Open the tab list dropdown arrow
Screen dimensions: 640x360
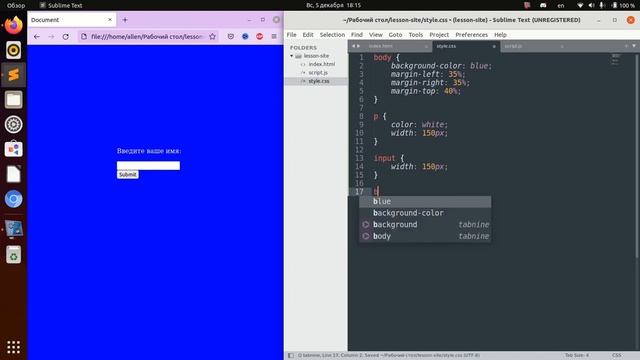tap(634, 46)
